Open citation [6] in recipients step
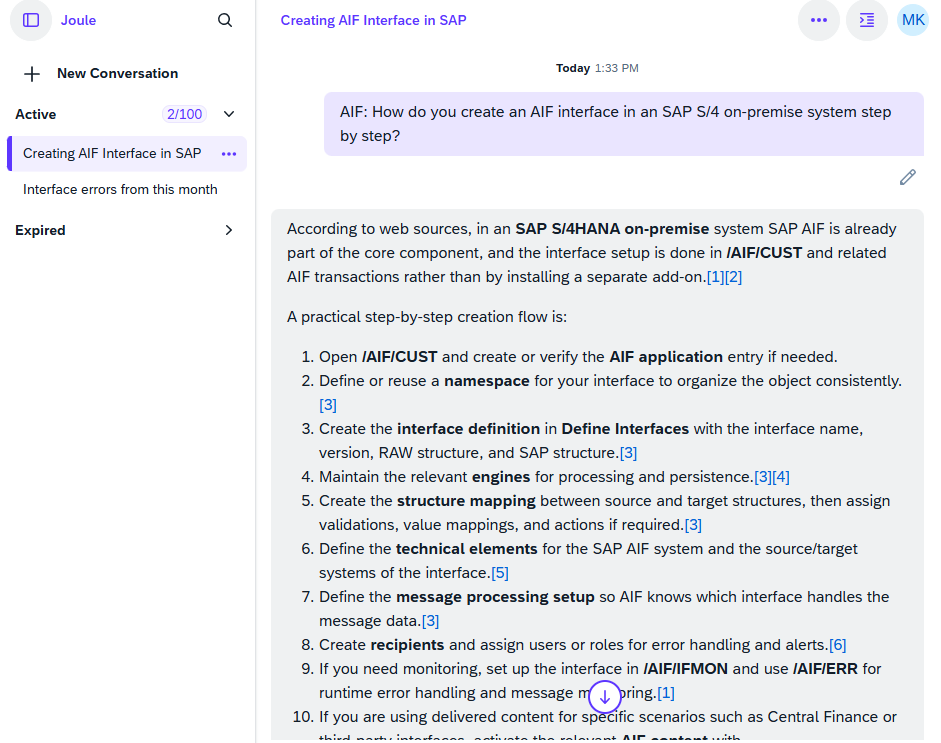This screenshot has height=743, width=941. tap(838, 645)
